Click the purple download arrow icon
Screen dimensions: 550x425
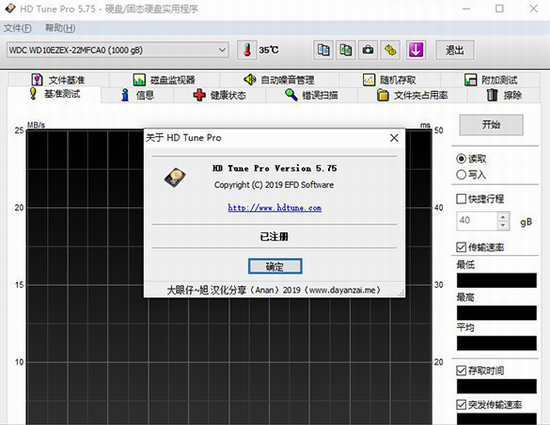coord(416,50)
